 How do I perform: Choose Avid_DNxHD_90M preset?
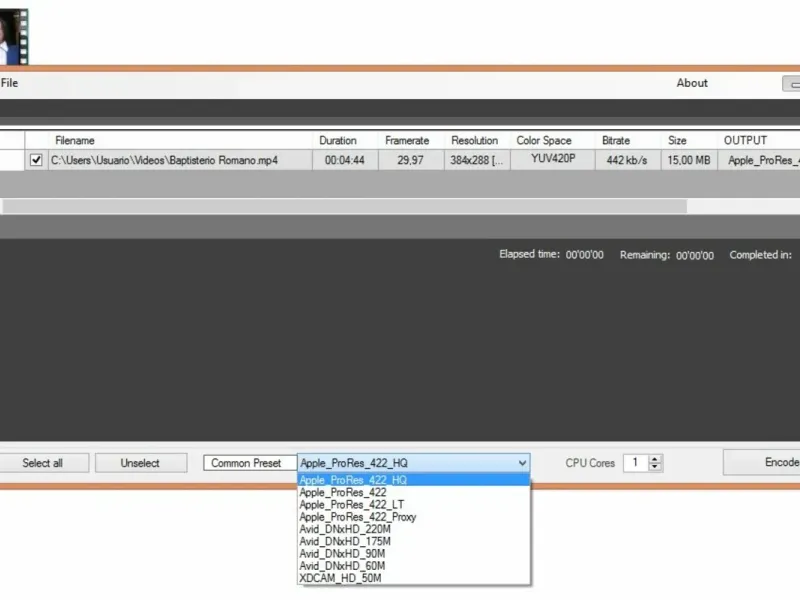[413, 554]
